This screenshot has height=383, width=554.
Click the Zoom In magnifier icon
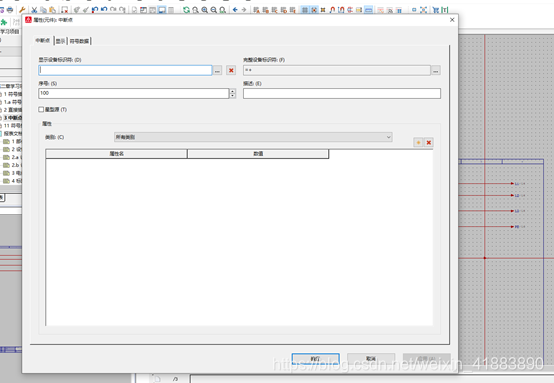pyautogui.click(x=205, y=10)
